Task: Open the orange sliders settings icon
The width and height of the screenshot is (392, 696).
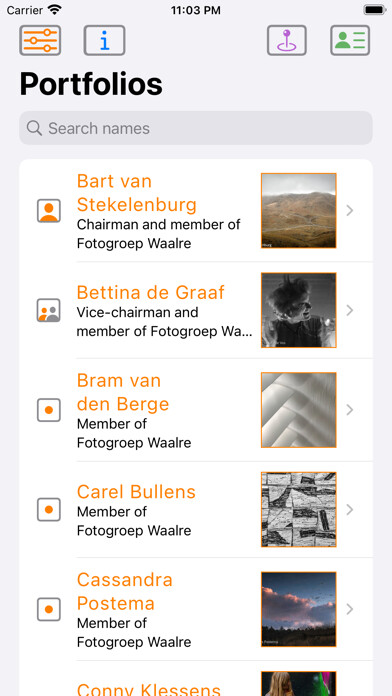Action: tap(40, 40)
